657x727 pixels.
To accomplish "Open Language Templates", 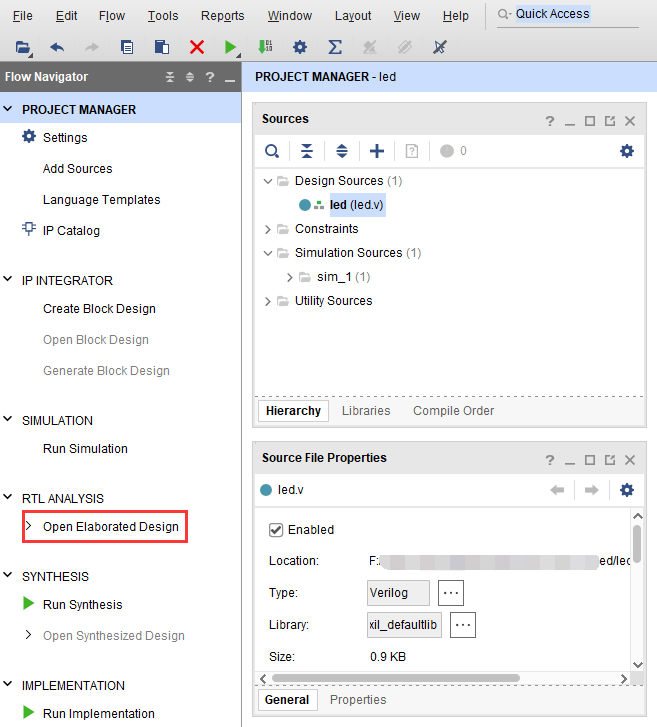I will (x=102, y=200).
